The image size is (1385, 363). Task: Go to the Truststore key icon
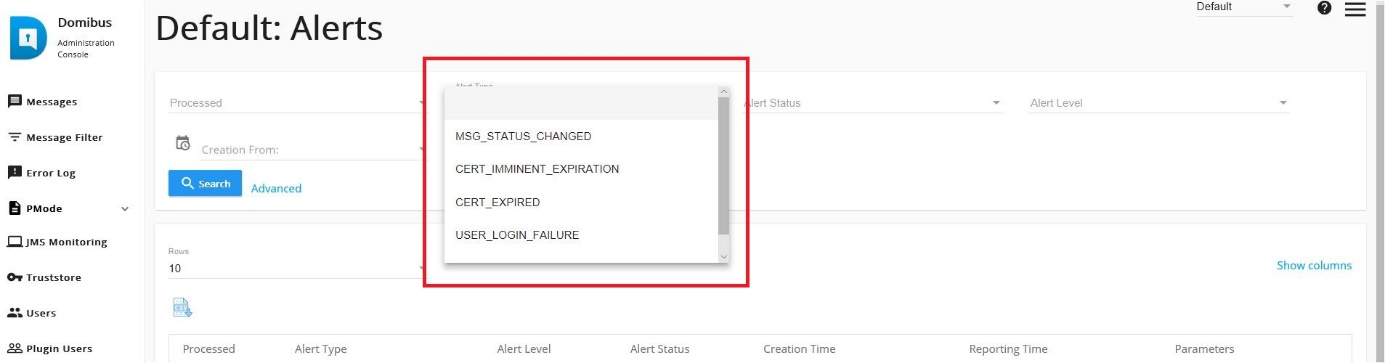pyautogui.click(x=15, y=277)
